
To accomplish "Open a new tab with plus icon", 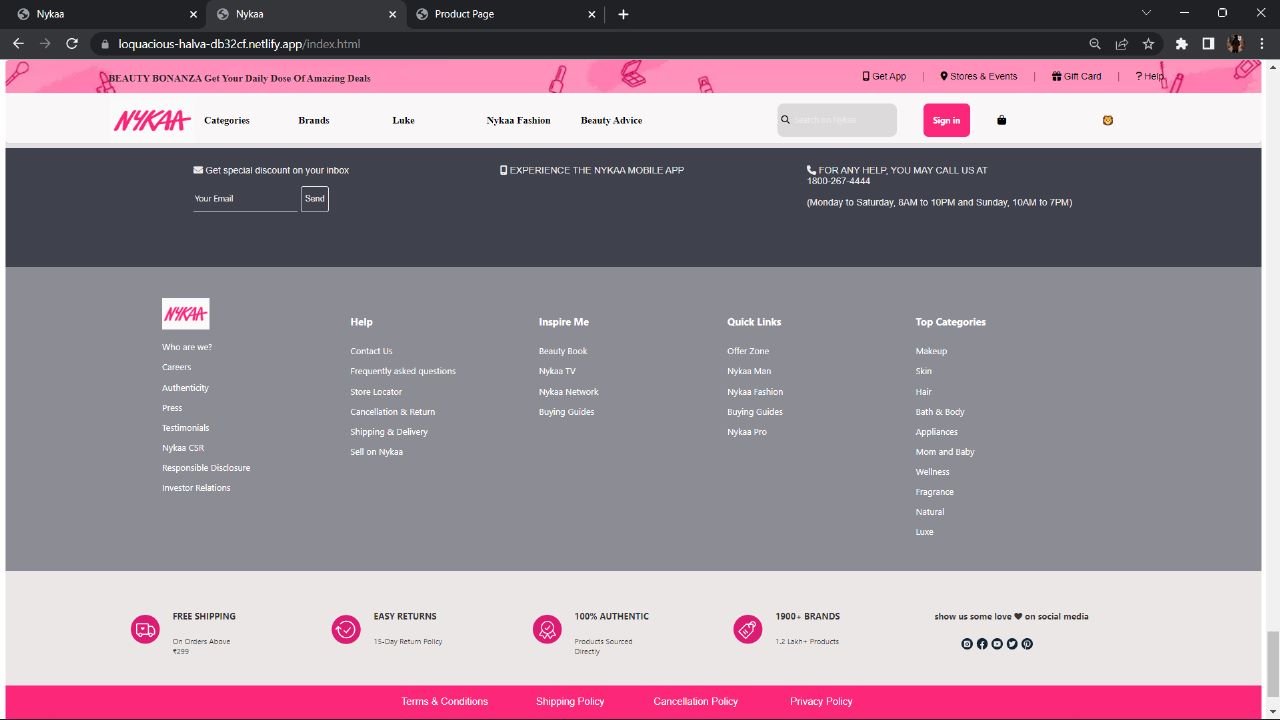I will coord(623,14).
